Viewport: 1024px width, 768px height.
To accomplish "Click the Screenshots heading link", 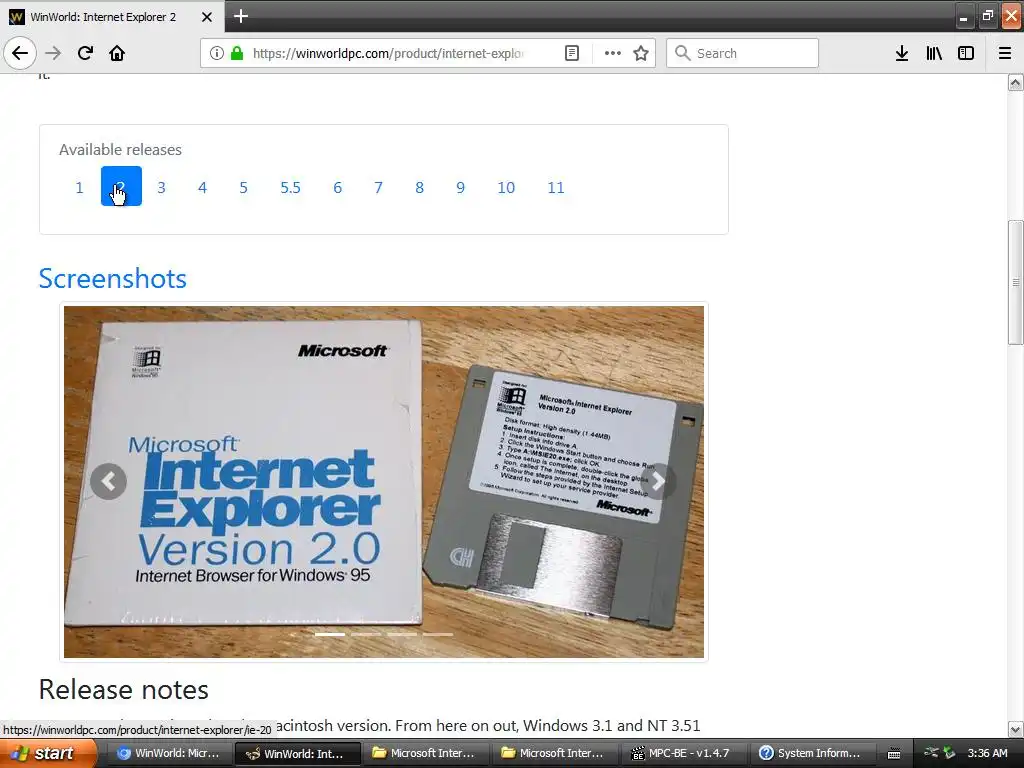I will (112, 278).
